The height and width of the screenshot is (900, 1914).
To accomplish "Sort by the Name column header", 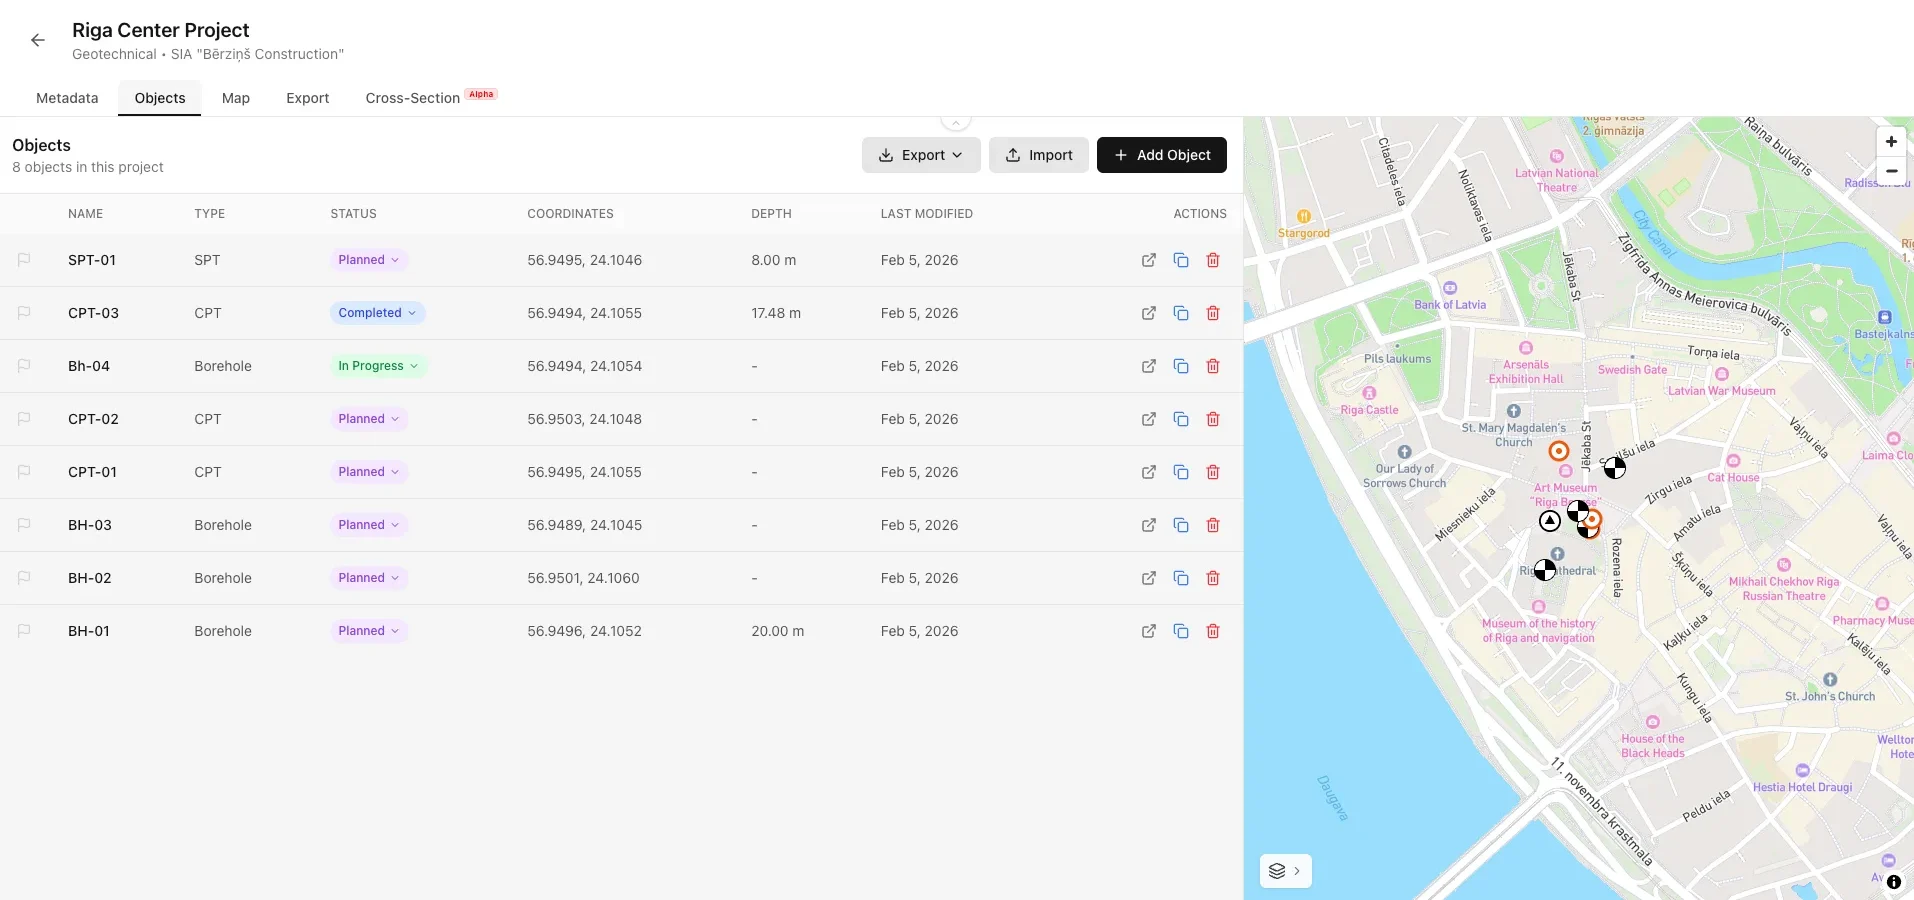I will pyautogui.click(x=86, y=214).
